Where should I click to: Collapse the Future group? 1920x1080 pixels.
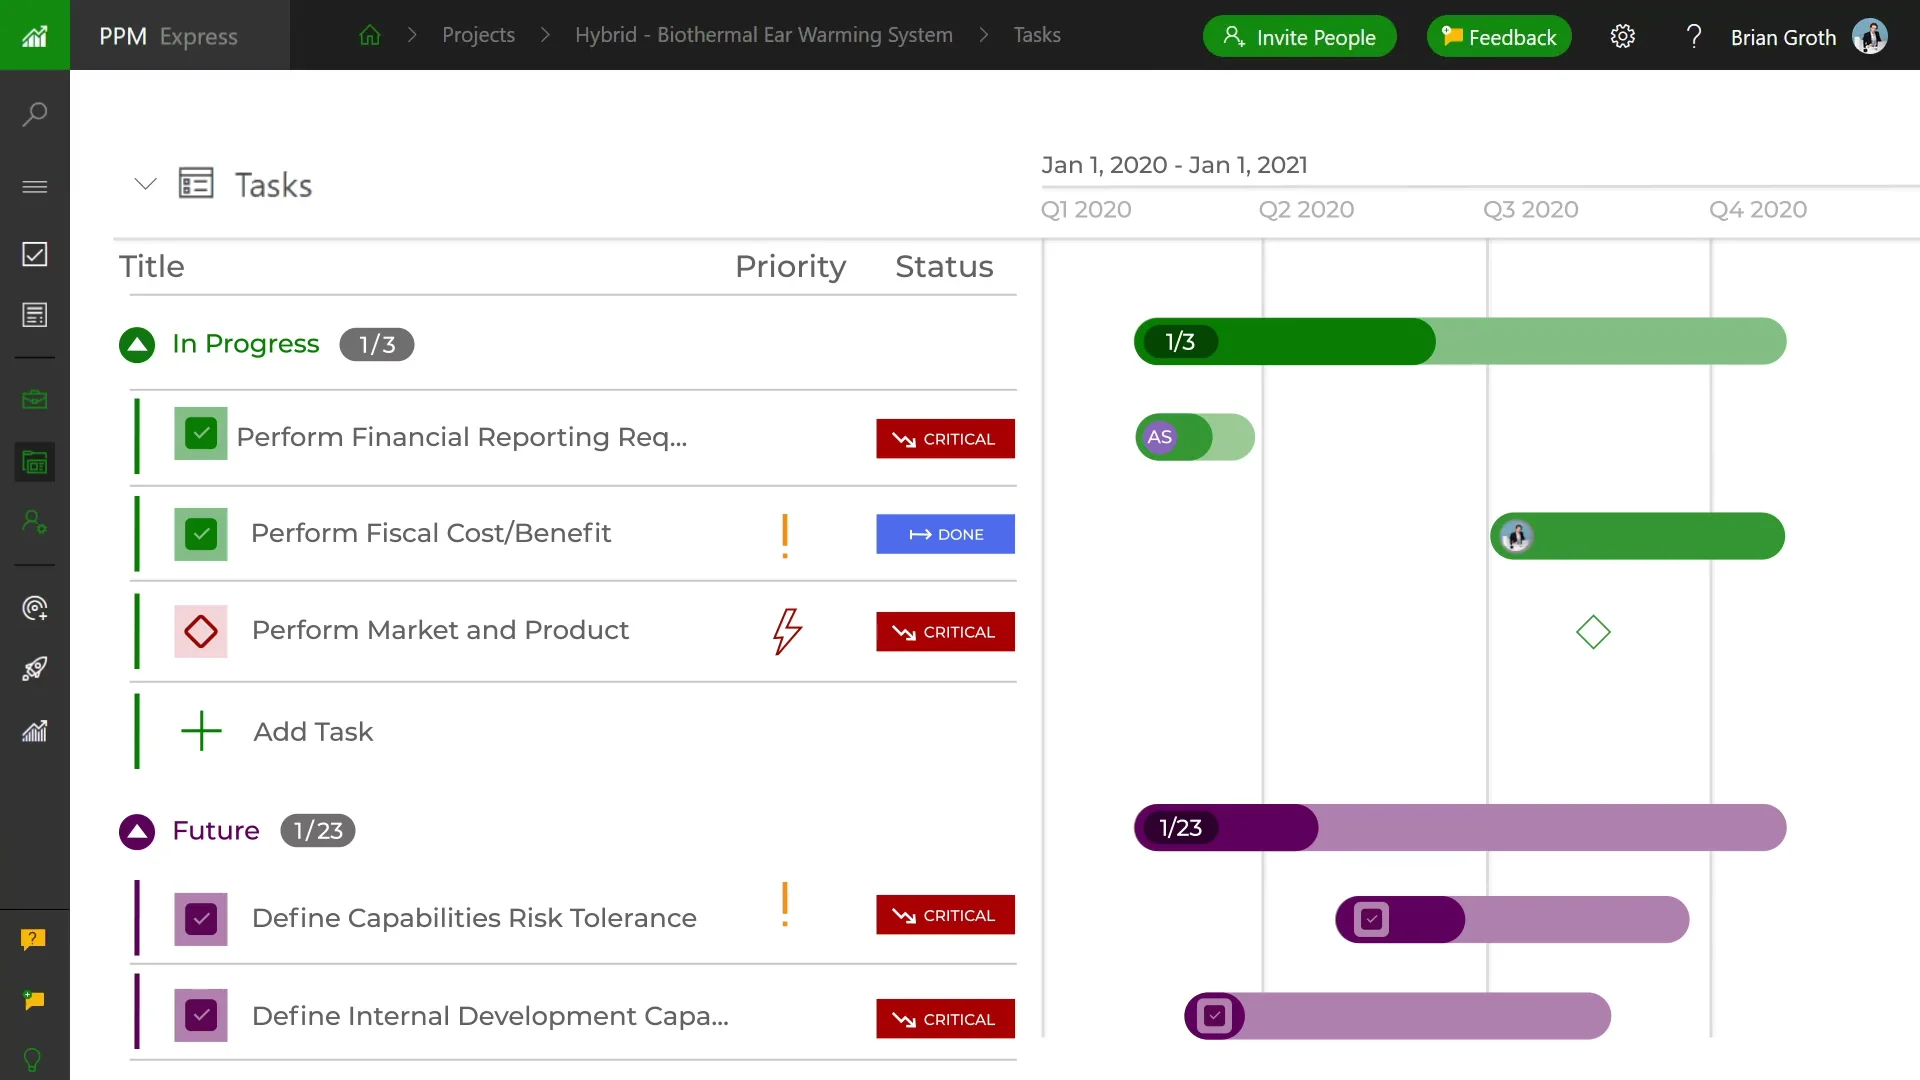click(137, 831)
